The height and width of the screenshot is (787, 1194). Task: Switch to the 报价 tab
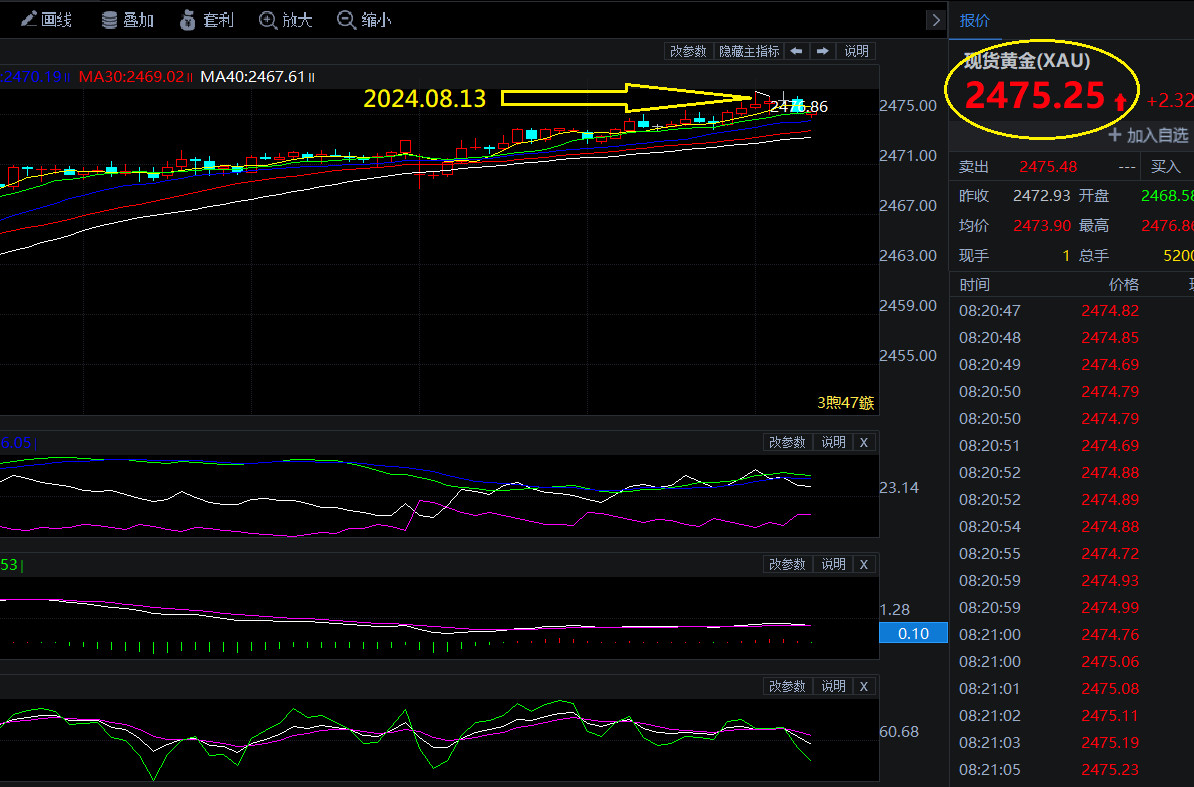tap(975, 20)
